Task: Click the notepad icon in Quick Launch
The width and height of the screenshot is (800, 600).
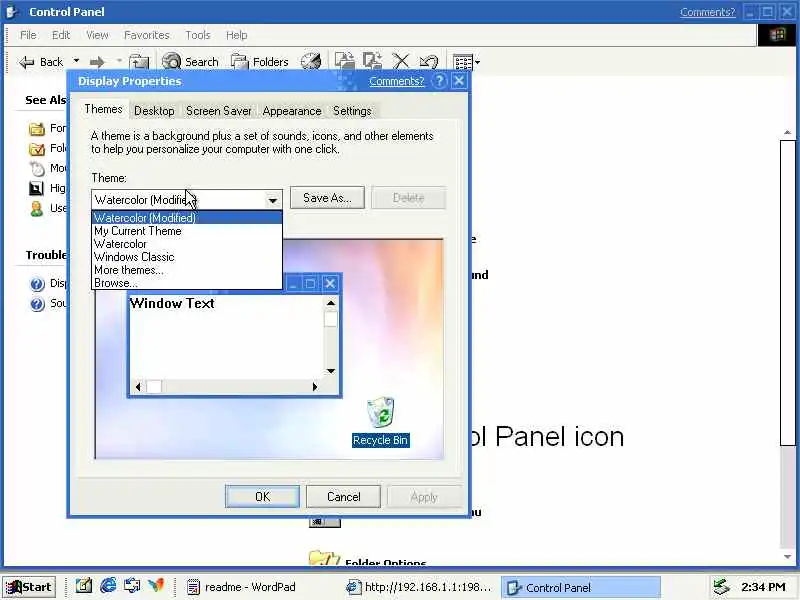Action: [x=84, y=586]
